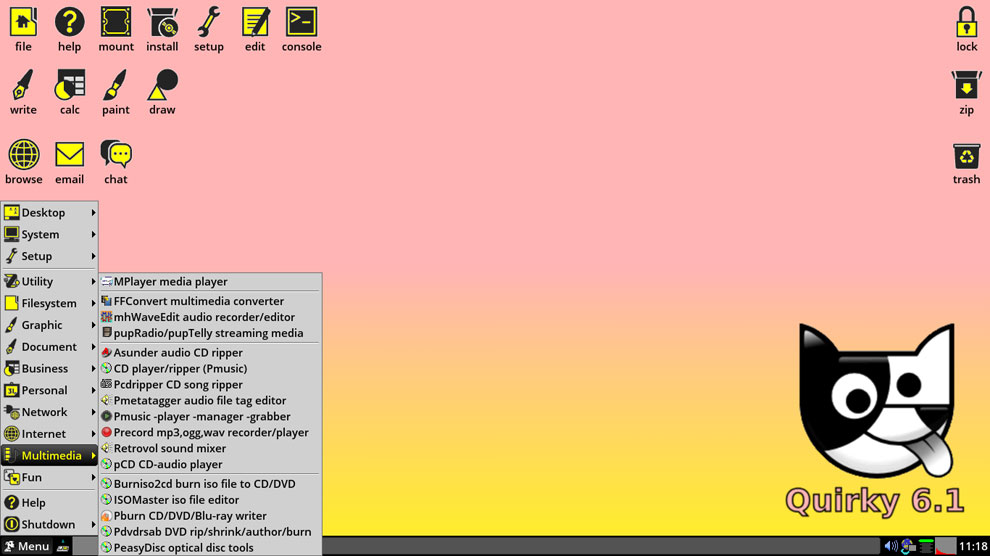Select the highlighted Multimedia menu category

[x=49, y=456]
